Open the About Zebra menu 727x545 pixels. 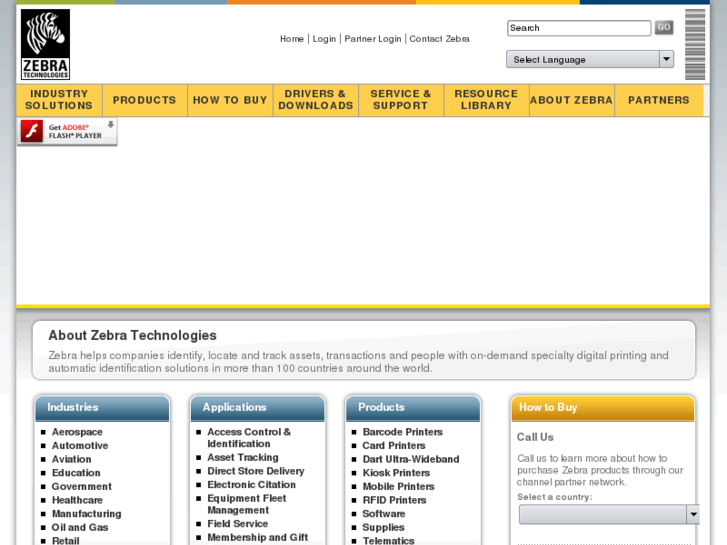pos(572,100)
